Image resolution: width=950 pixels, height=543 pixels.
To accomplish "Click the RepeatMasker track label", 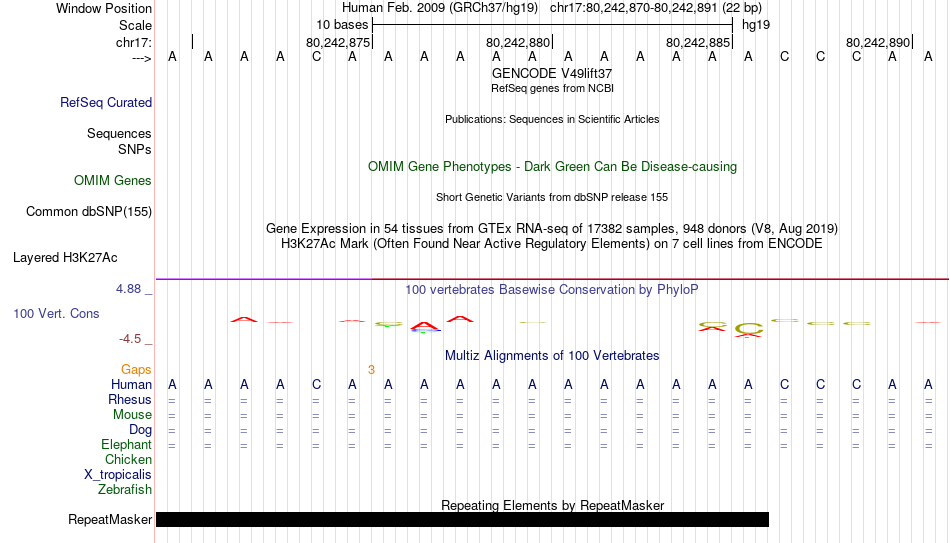I will [110, 519].
